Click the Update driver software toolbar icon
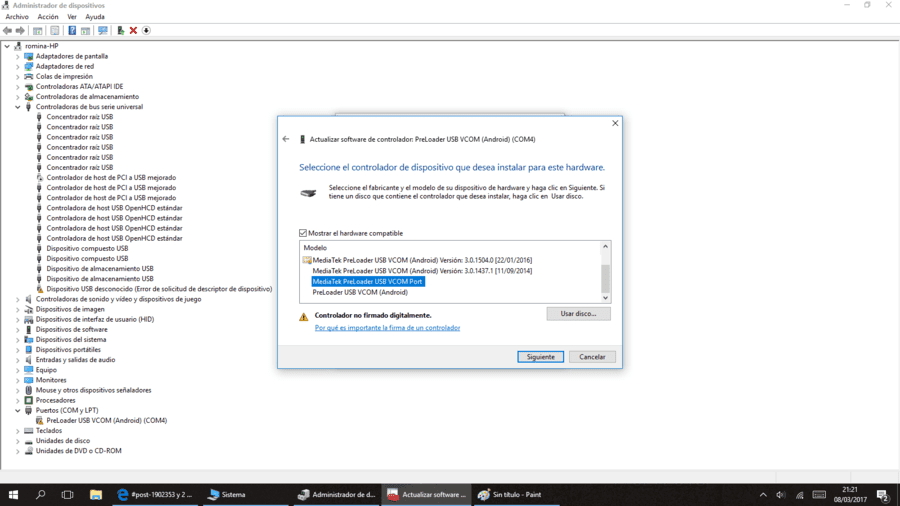Screen dimensions: 900x506 click(121, 30)
